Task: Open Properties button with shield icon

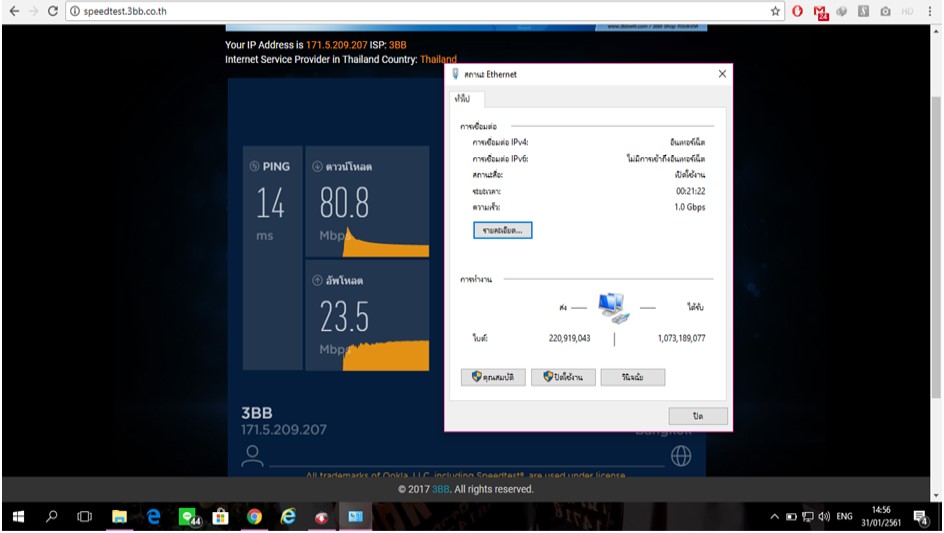Action: [x=493, y=377]
